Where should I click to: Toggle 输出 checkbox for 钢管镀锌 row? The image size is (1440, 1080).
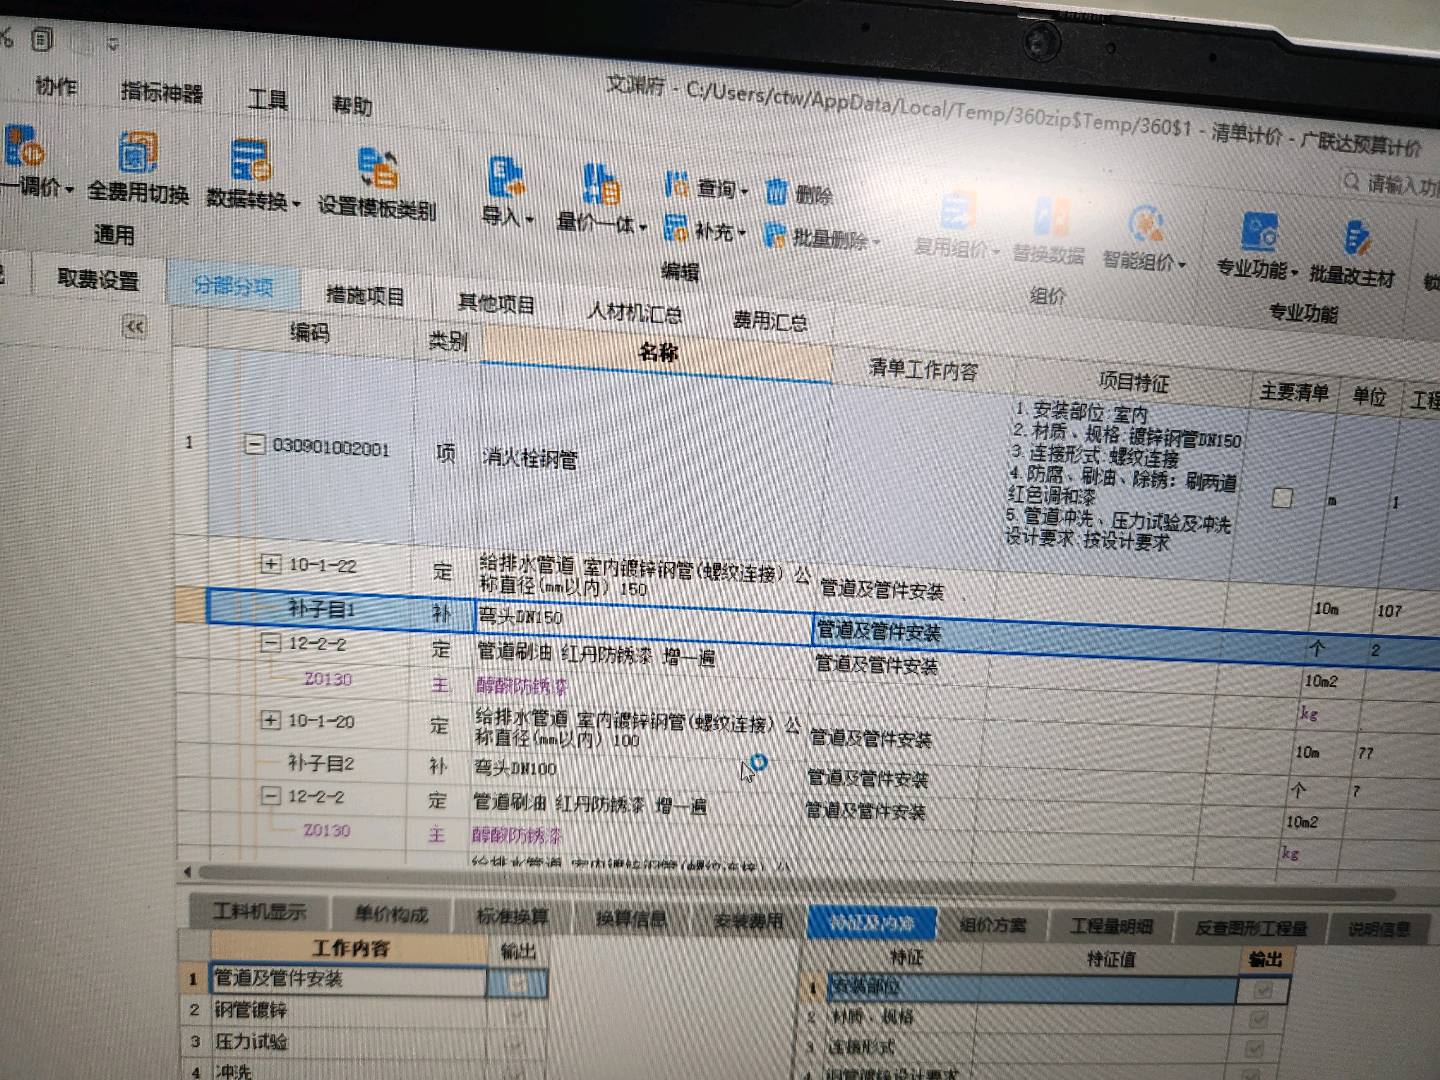coord(514,1014)
